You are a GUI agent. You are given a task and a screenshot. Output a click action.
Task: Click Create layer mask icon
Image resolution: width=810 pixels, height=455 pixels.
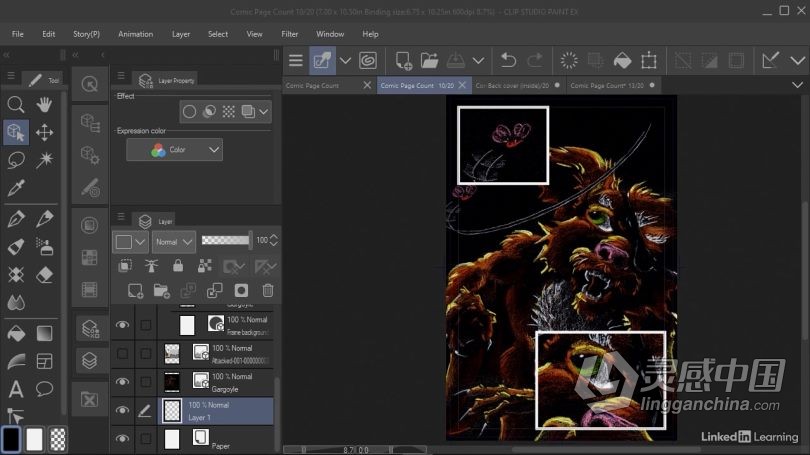[241, 291]
